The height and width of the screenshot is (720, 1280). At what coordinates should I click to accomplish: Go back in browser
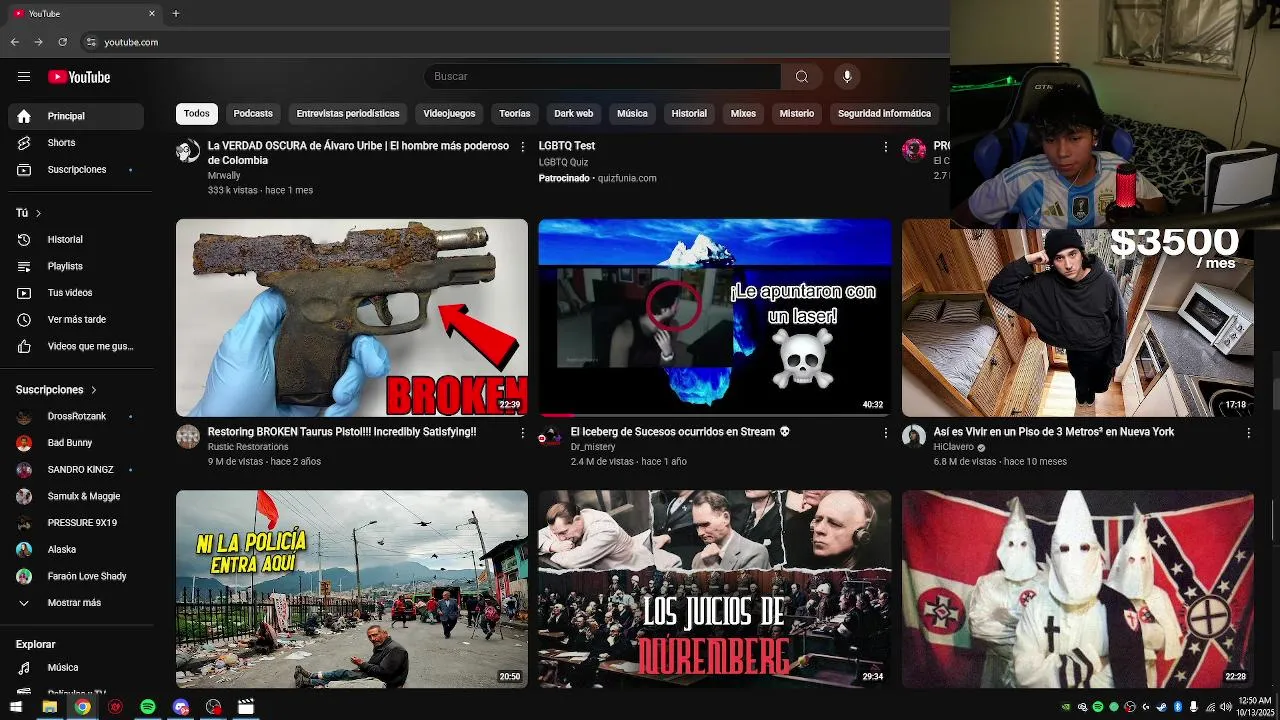[x=14, y=42]
